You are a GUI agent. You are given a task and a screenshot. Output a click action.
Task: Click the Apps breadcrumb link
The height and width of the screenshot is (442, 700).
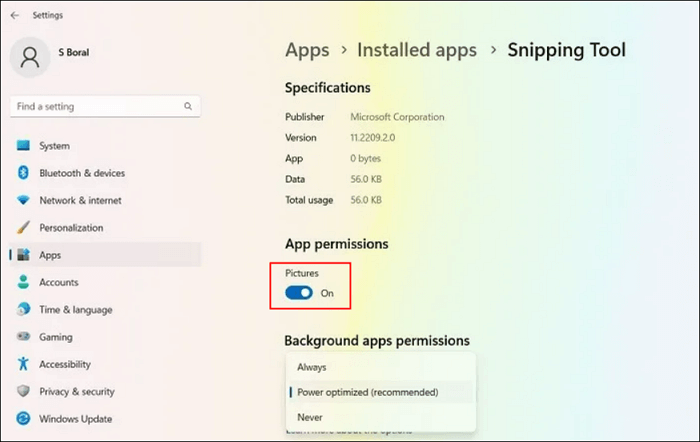click(307, 50)
